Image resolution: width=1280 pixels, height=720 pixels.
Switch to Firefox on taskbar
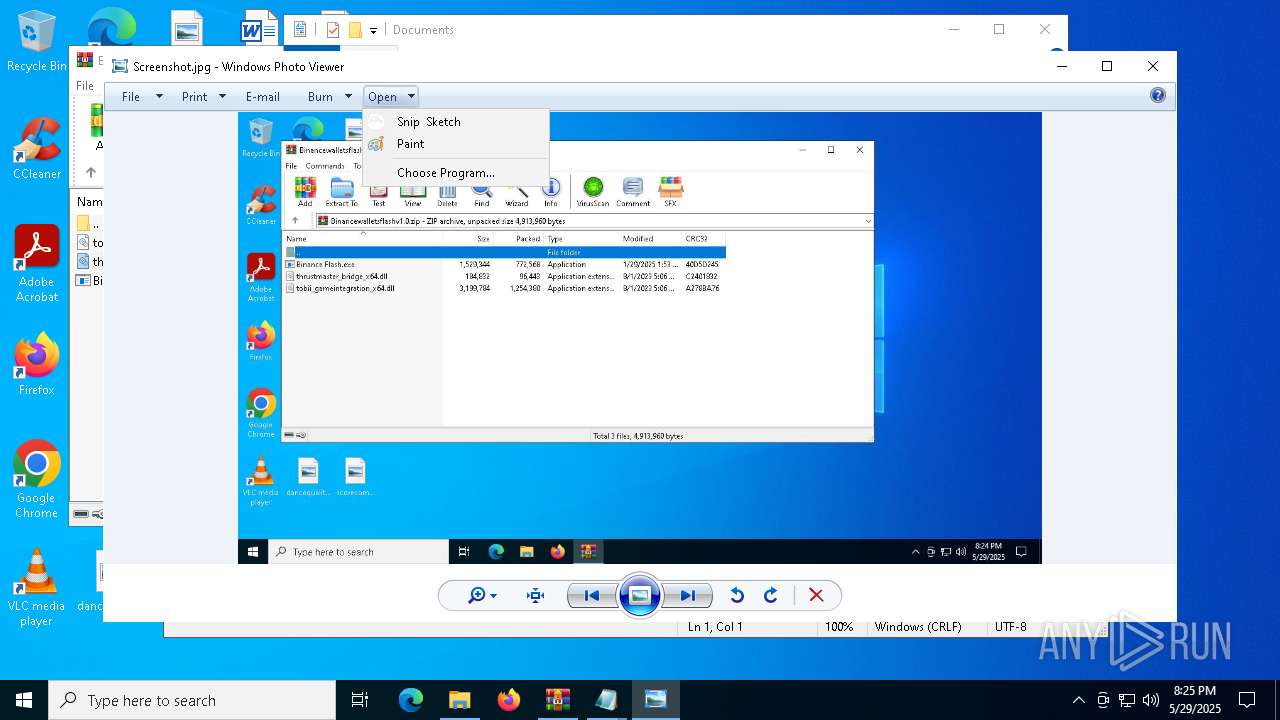coord(508,700)
